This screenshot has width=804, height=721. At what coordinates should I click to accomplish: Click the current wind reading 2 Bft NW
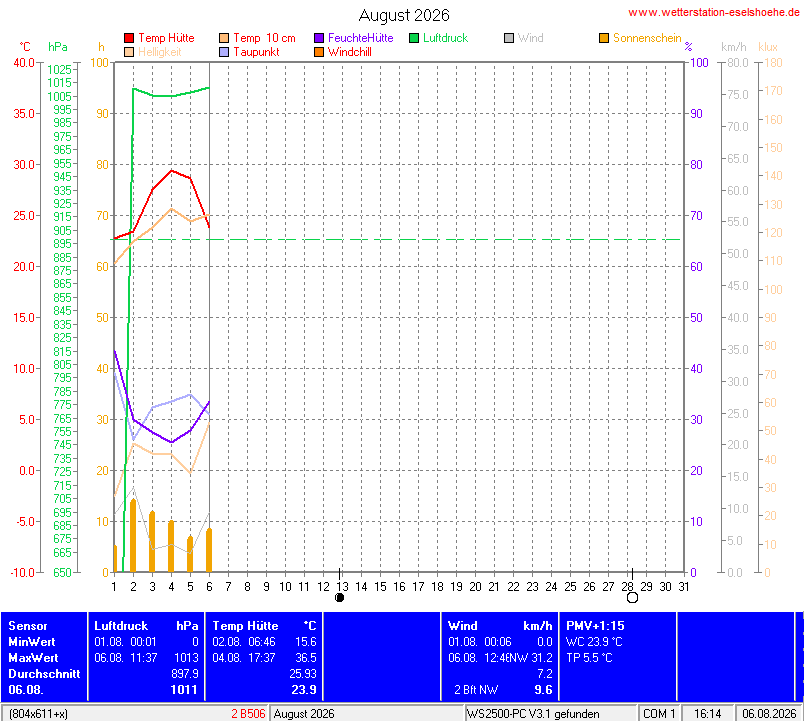(476, 690)
